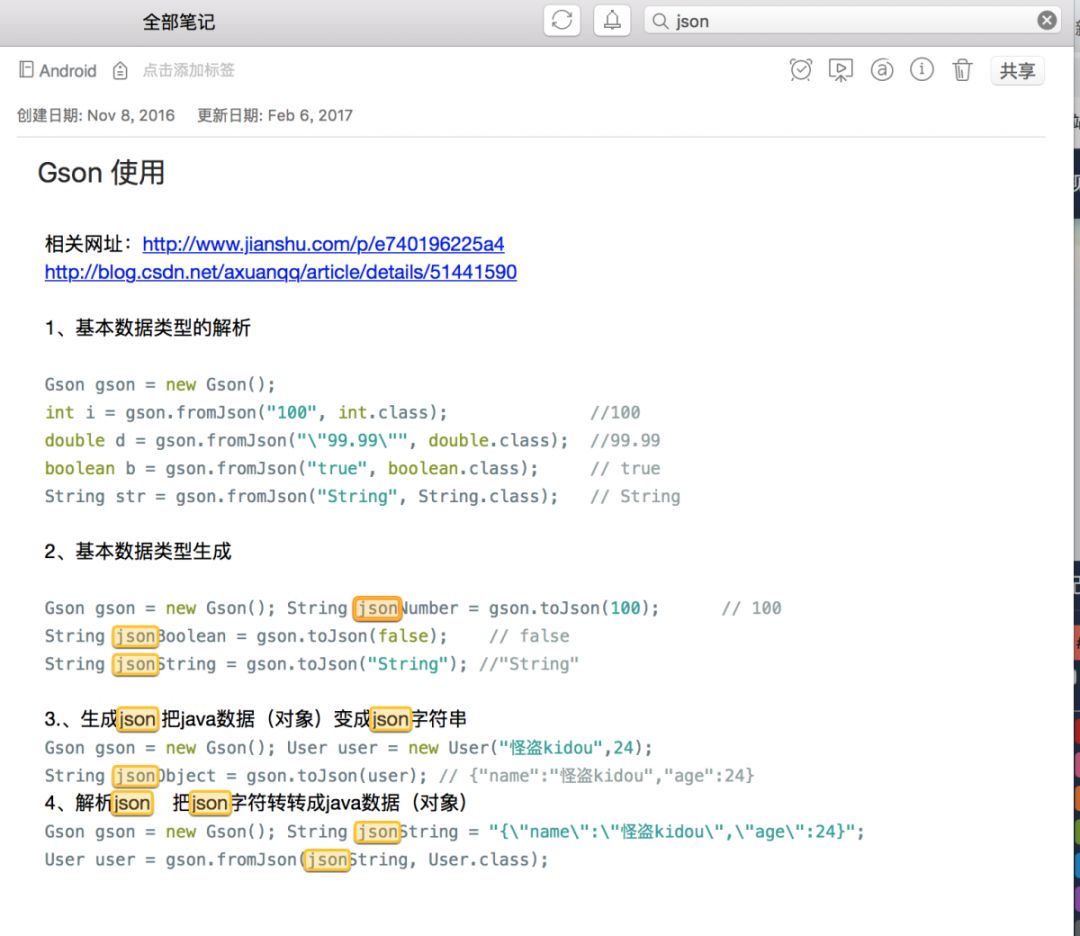Start presentation mode for this note
The image size is (1080, 936).
click(841, 70)
